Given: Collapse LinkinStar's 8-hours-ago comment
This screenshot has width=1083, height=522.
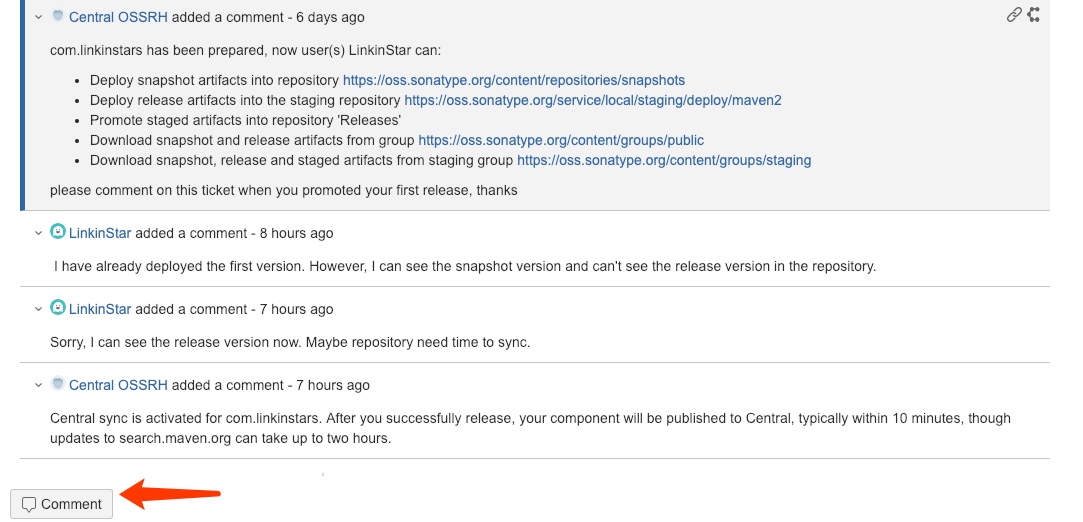Looking at the screenshot, I should pyautogui.click(x=38, y=233).
